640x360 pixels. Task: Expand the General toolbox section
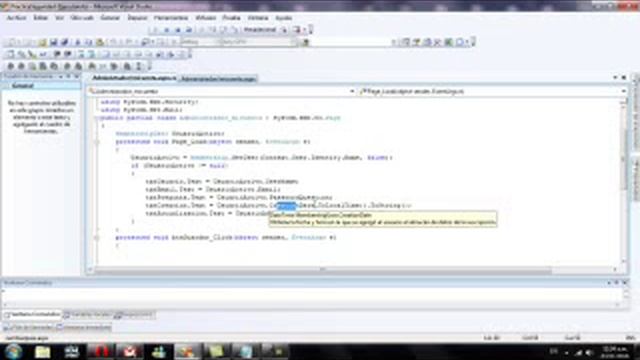tap(41, 86)
